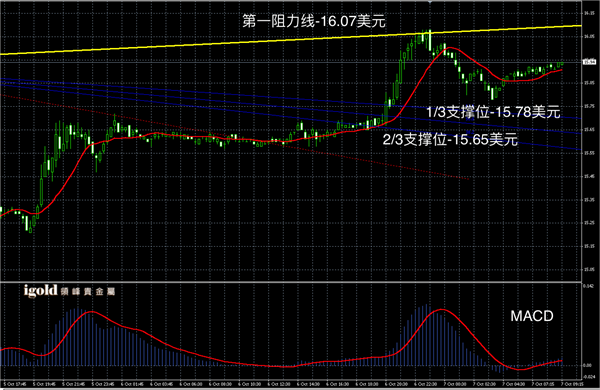This screenshot has height=390, width=600.
Task: Select the red dotted descending trend line
Action: pyautogui.click(x=234, y=137)
